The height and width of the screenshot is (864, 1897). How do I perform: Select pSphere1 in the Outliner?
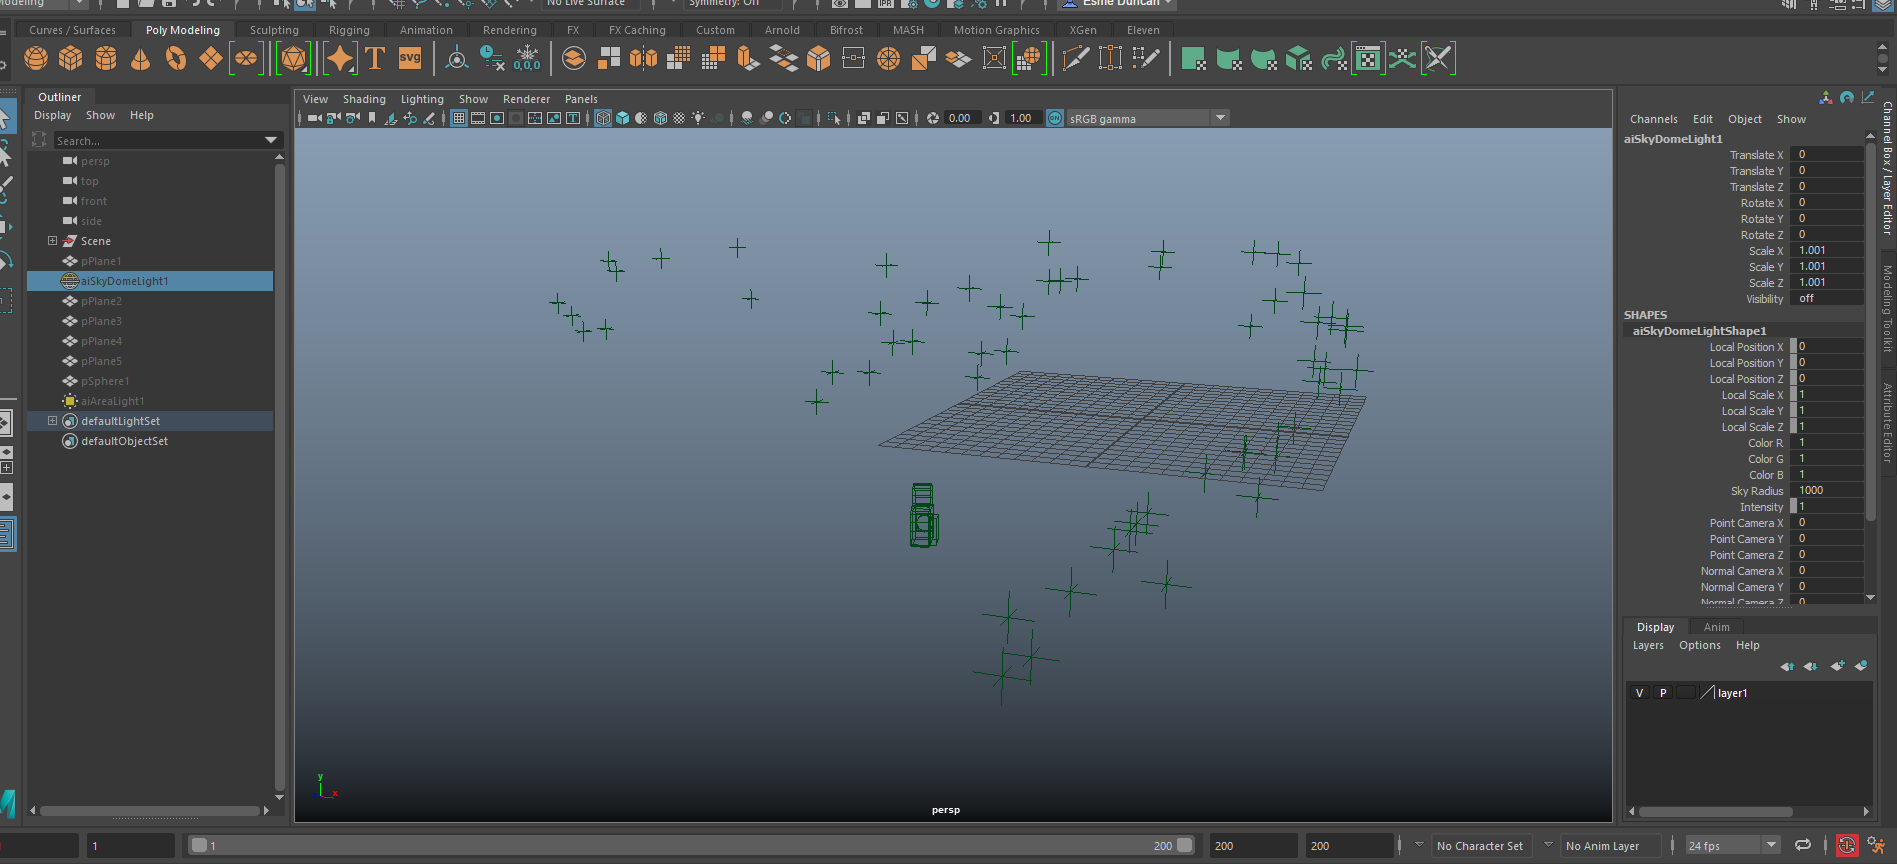pos(105,381)
